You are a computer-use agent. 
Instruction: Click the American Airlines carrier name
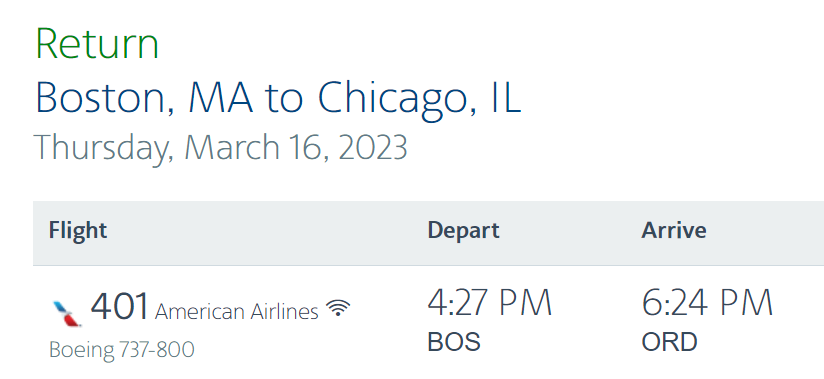pos(236,312)
